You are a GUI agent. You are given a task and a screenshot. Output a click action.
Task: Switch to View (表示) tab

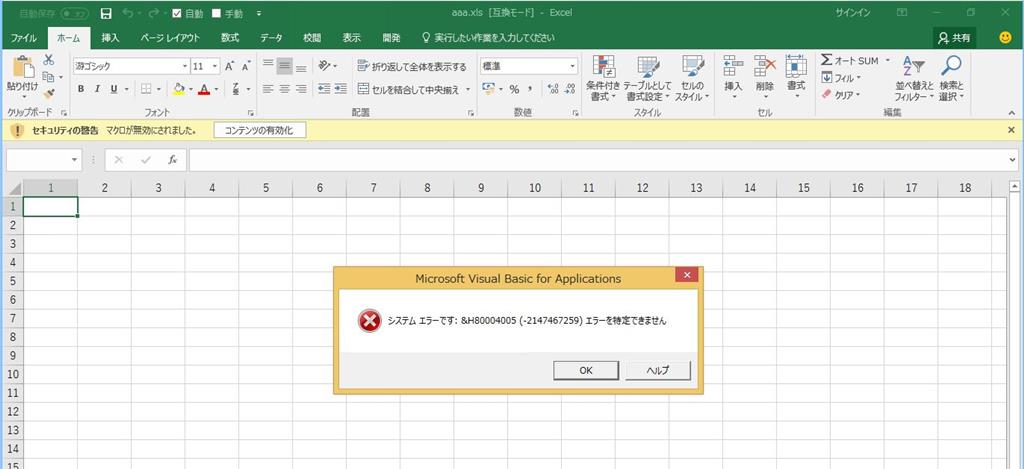point(352,38)
